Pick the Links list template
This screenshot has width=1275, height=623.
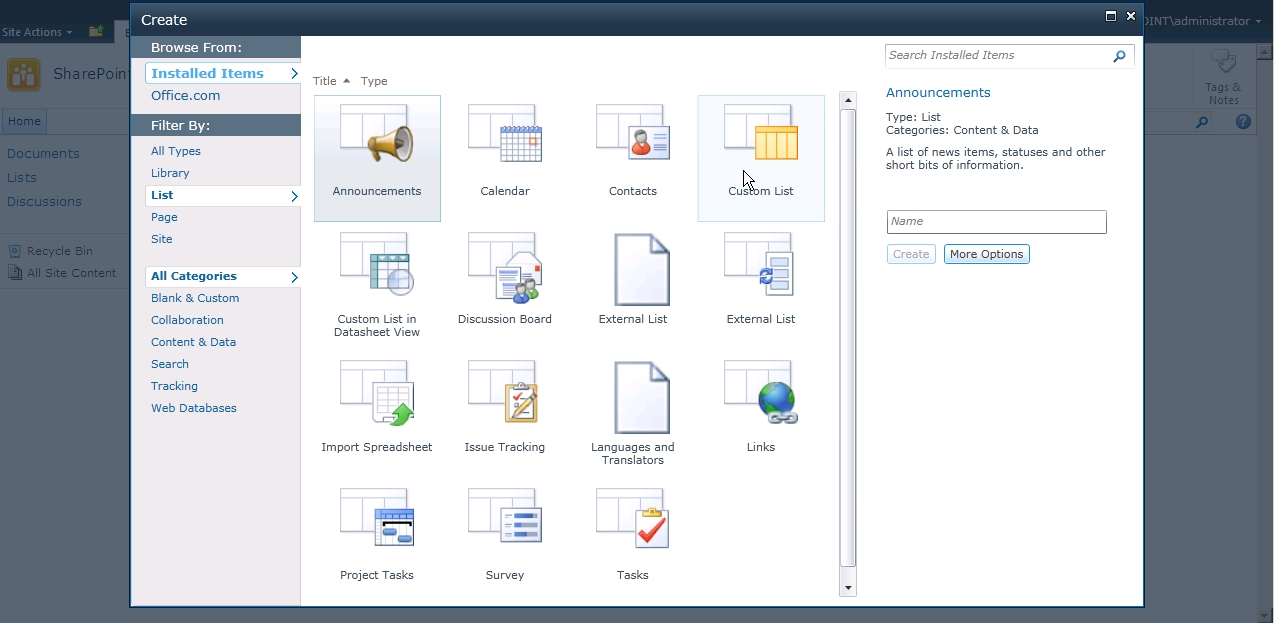[761, 414]
